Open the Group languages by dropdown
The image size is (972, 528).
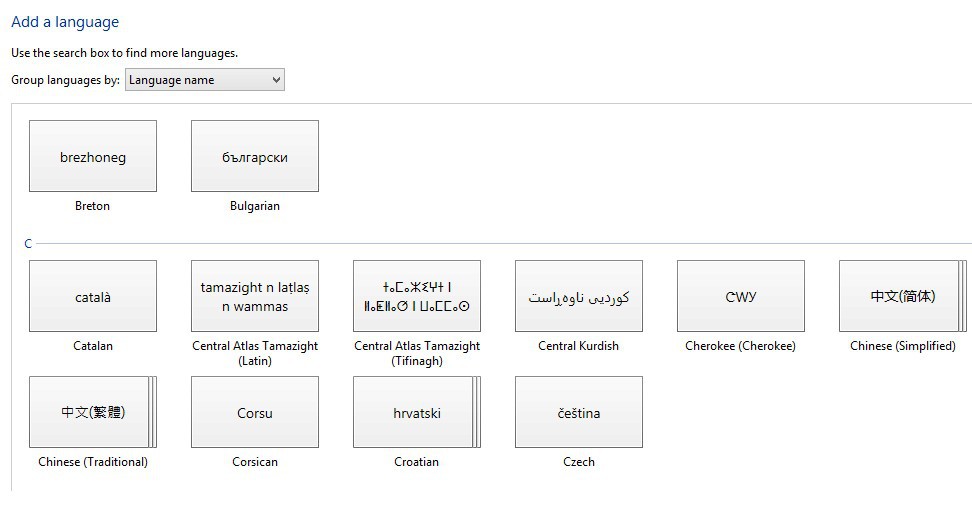204,80
